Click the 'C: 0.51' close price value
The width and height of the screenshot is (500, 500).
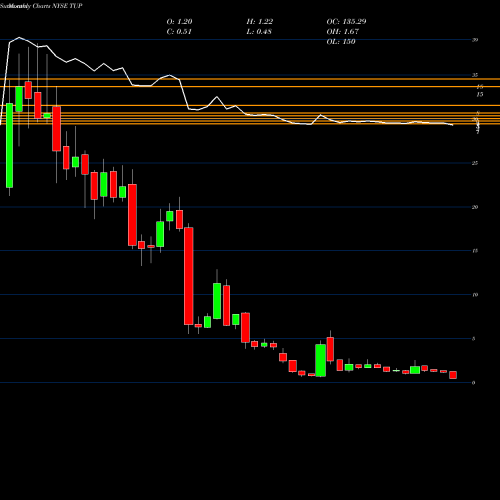point(179,32)
